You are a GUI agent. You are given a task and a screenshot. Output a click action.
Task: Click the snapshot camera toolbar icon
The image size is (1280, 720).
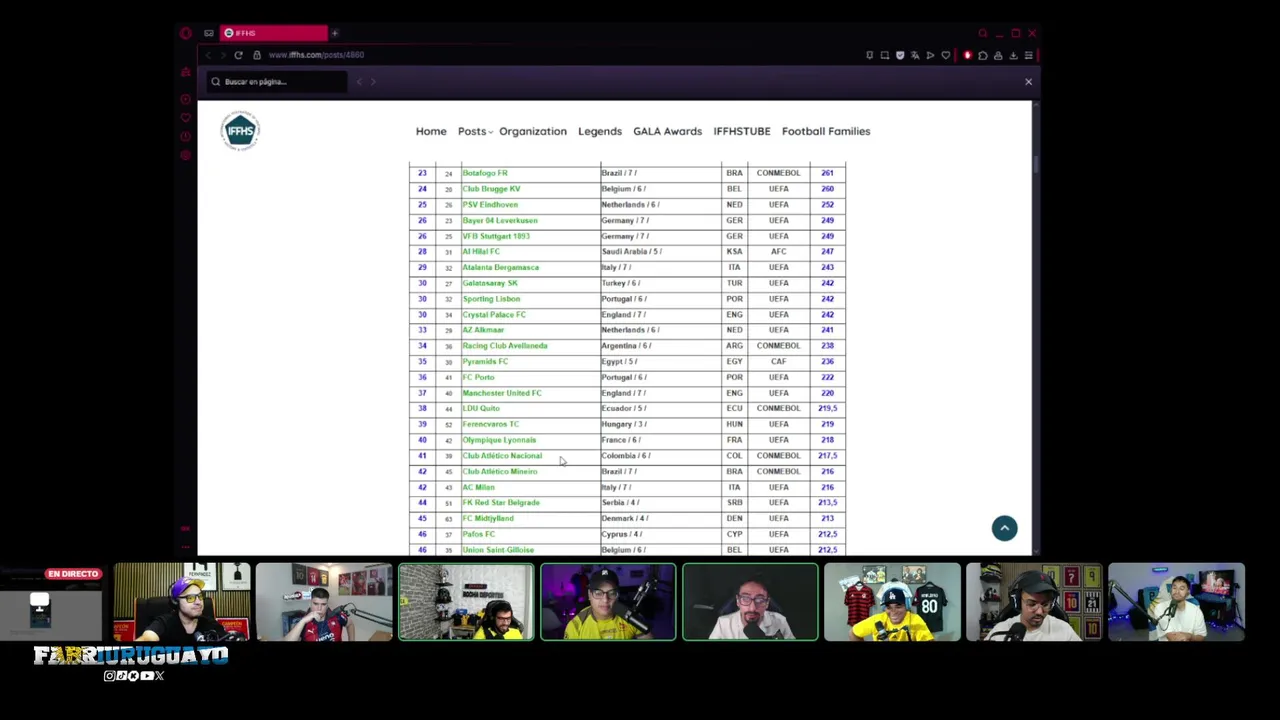pos(884,55)
